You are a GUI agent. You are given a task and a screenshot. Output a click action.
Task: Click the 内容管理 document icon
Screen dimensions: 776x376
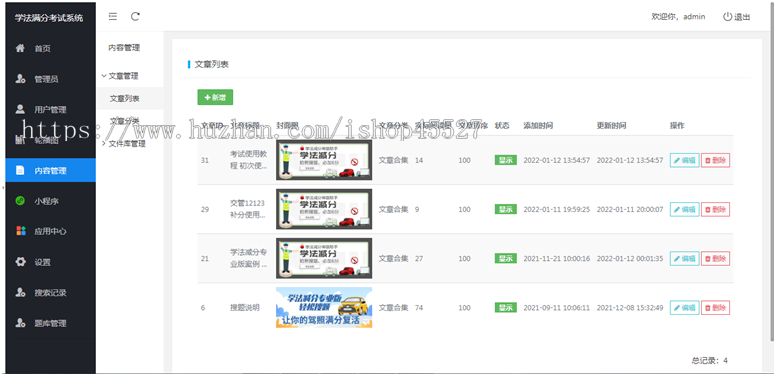[20, 170]
